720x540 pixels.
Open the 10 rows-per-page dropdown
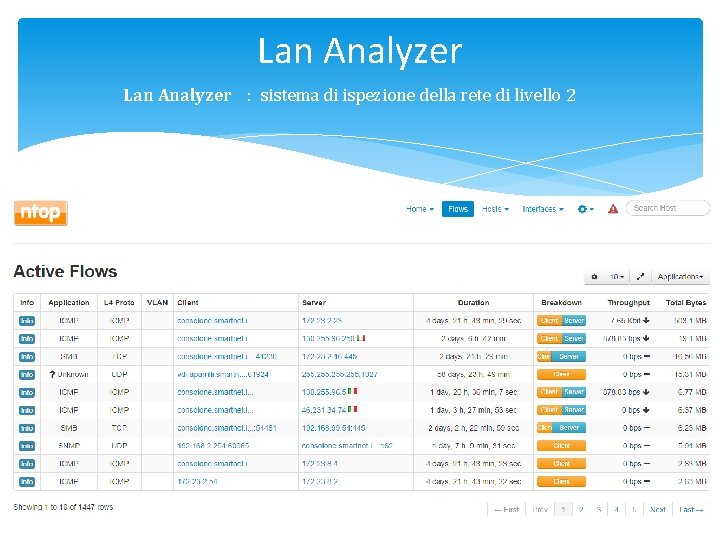click(617, 276)
